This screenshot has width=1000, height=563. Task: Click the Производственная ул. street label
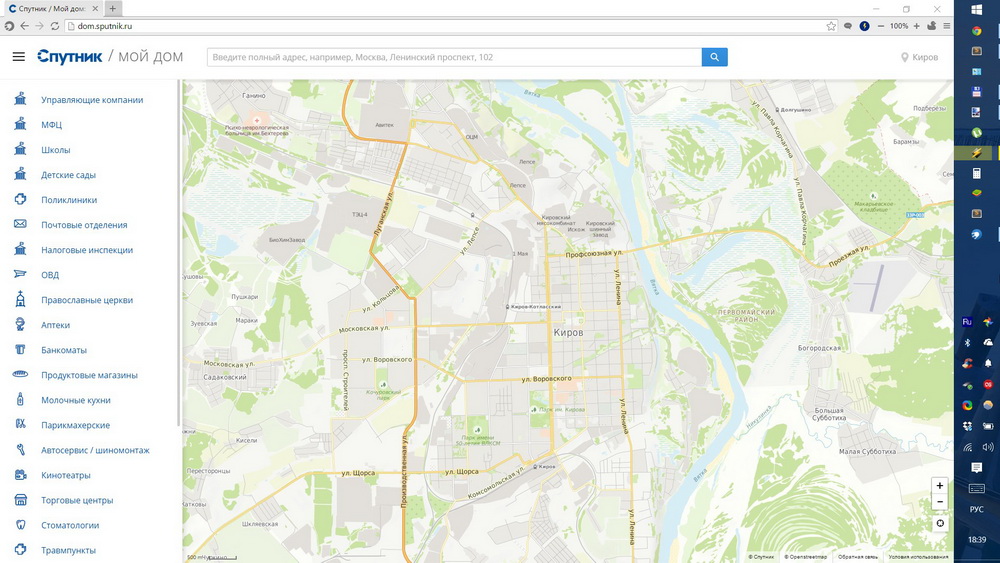[x=404, y=472]
